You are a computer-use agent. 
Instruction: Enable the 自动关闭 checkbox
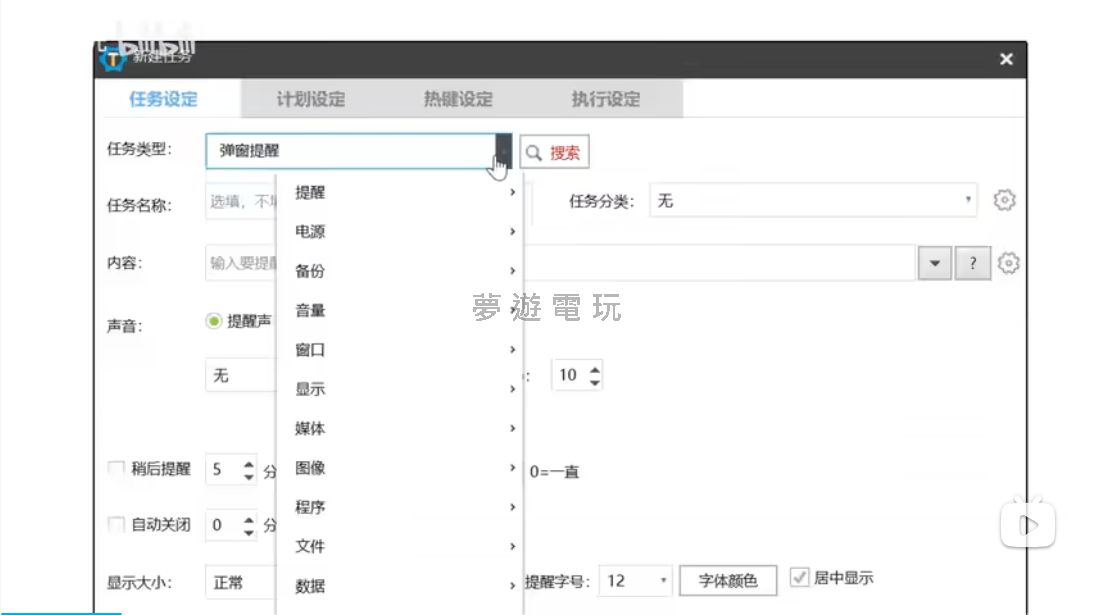116,524
